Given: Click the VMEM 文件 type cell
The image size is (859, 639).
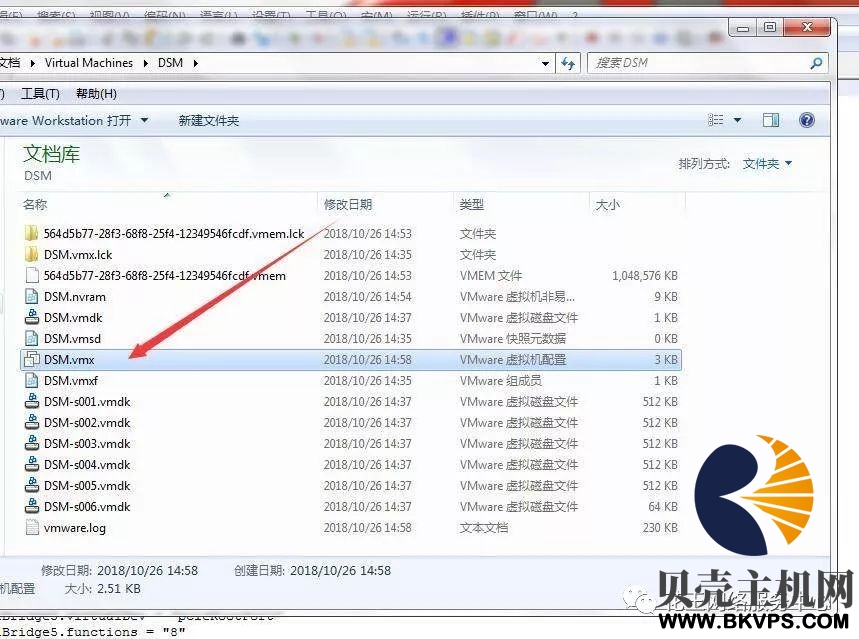Looking at the screenshot, I should click(491, 276).
